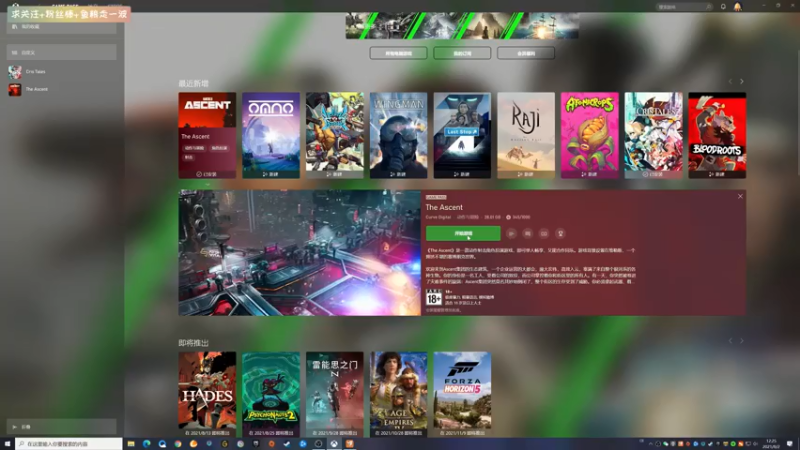This screenshot has width=800, height=450.
Task: Open the Hades upcoming game tile
Action: (207, 393)
